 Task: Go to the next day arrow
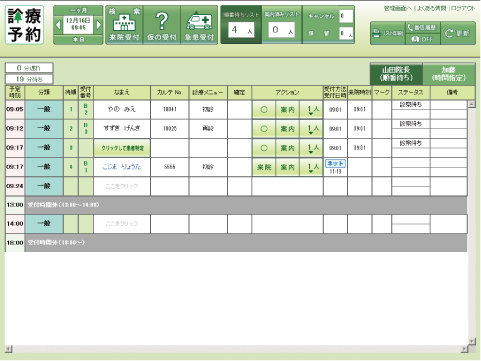point(98,25)
